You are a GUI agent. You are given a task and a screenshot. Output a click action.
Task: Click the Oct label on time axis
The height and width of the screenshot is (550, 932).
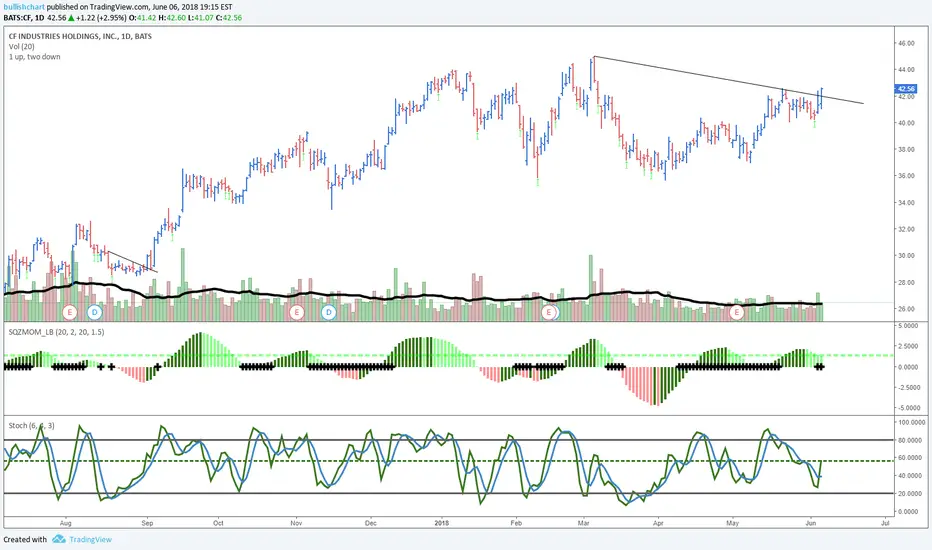(x=218, y=523)
